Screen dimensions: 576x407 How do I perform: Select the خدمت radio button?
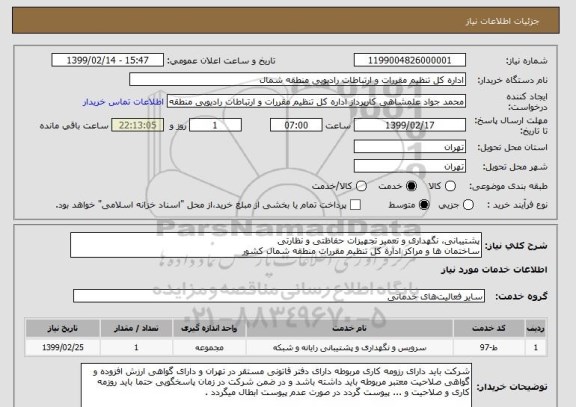[411, 186]
